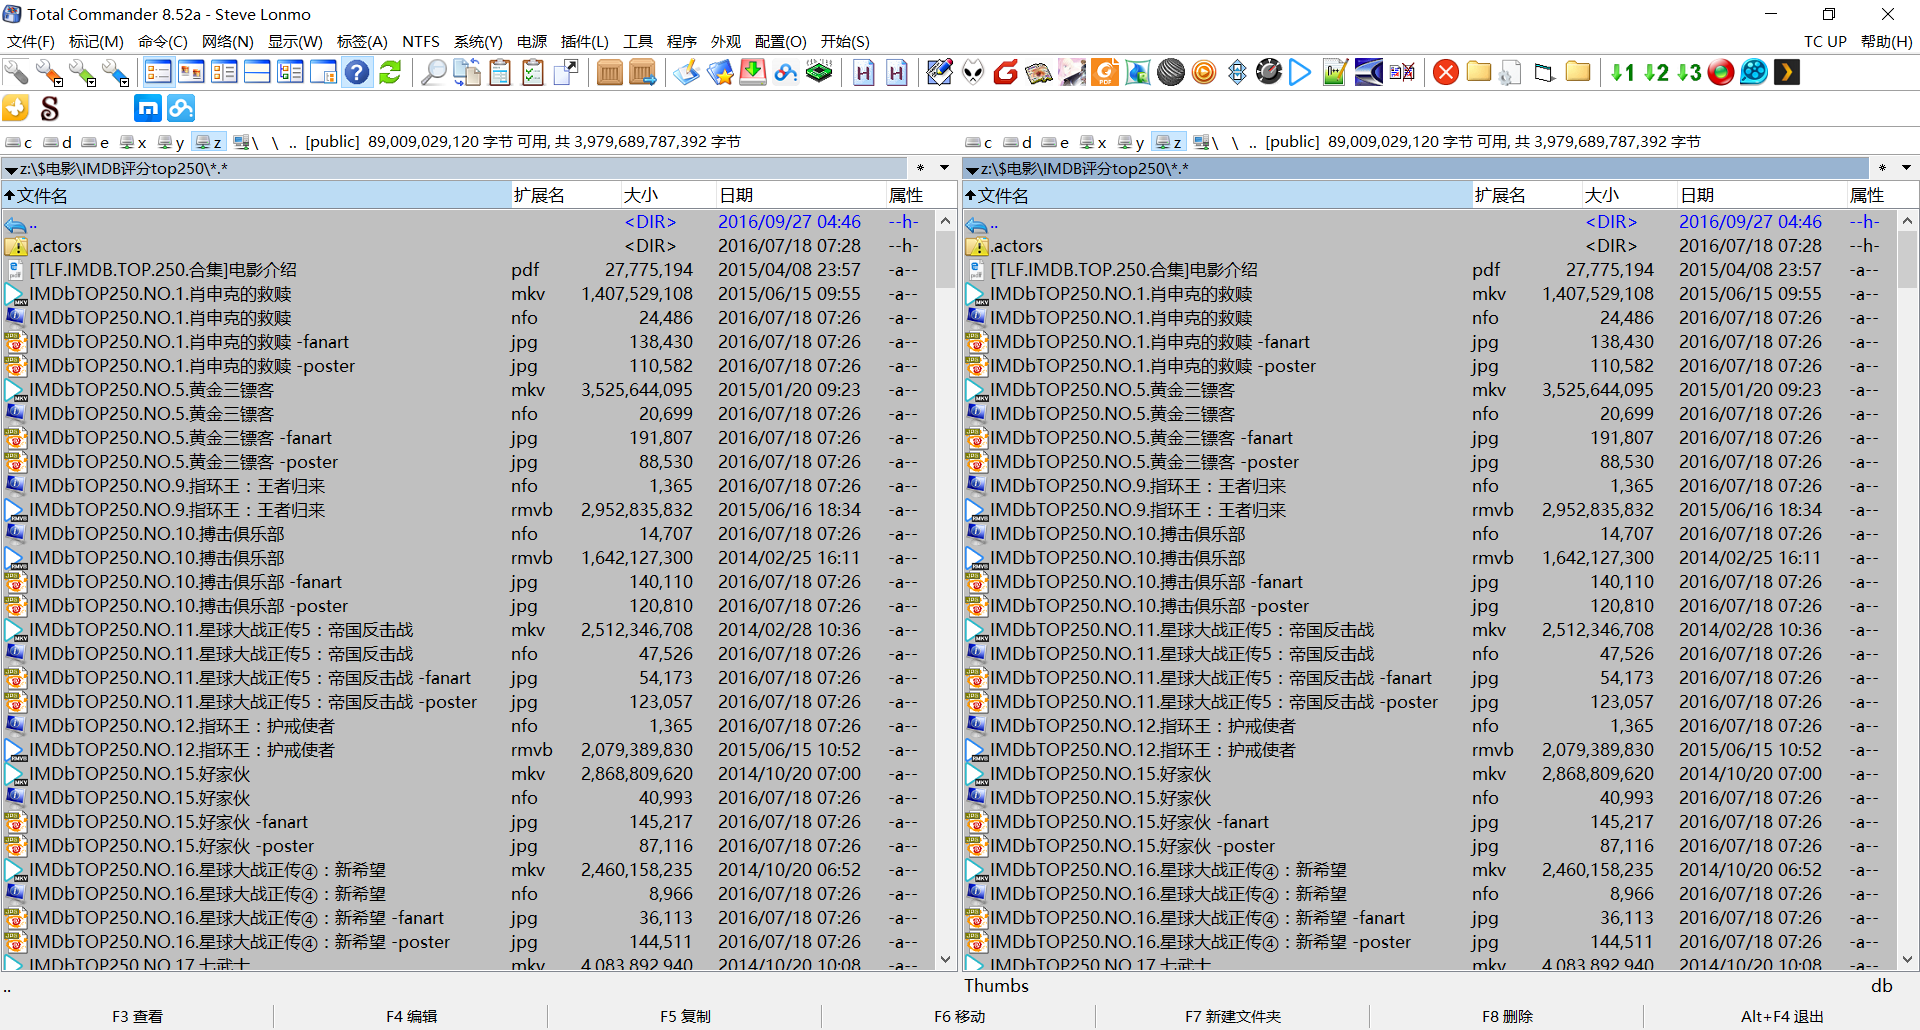Viewport: 1920px width, 1030px height.
Task: Click the green refresh arrows toolbar icon
Action: [390, 72]
